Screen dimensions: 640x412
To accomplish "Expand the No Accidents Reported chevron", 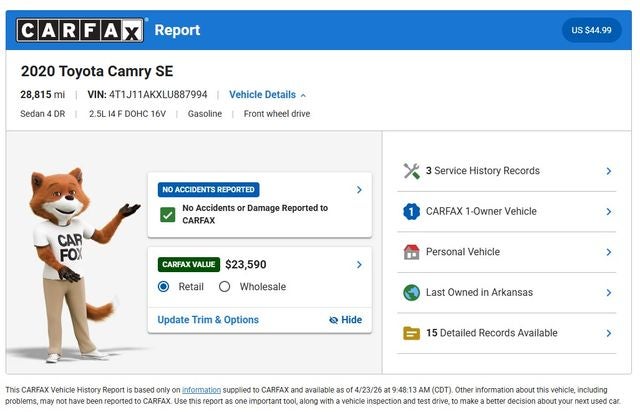I will (x=359, y=189).
